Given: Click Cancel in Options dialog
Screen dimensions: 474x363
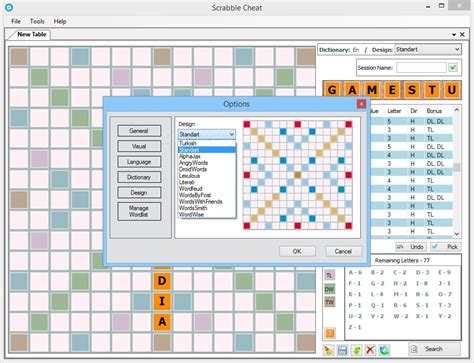Looking at the screenshot, I should click(x=343, y=251).
